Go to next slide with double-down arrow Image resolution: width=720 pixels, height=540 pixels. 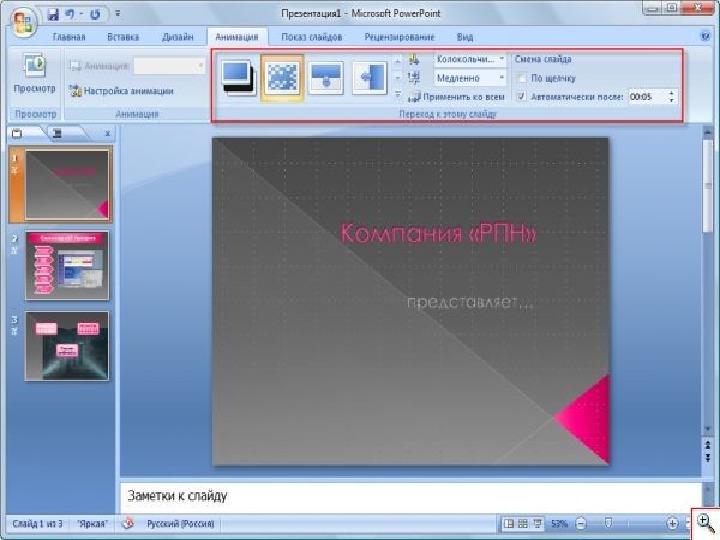coord(708,458)
